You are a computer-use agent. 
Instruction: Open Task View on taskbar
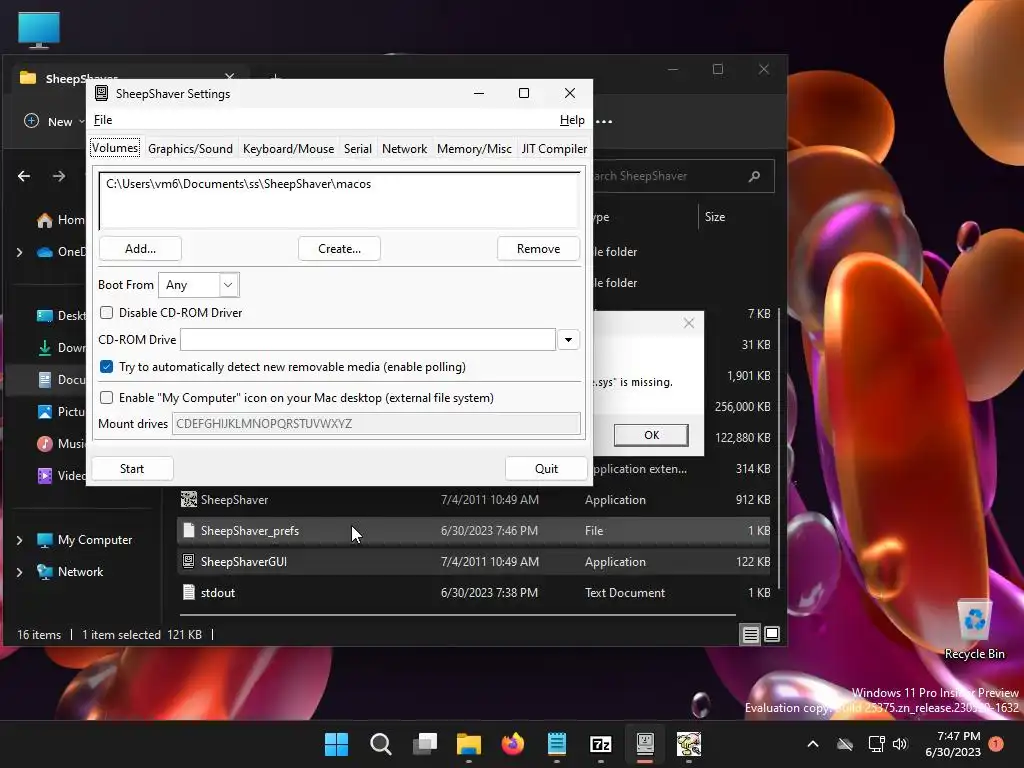click(x=424, y=744)
